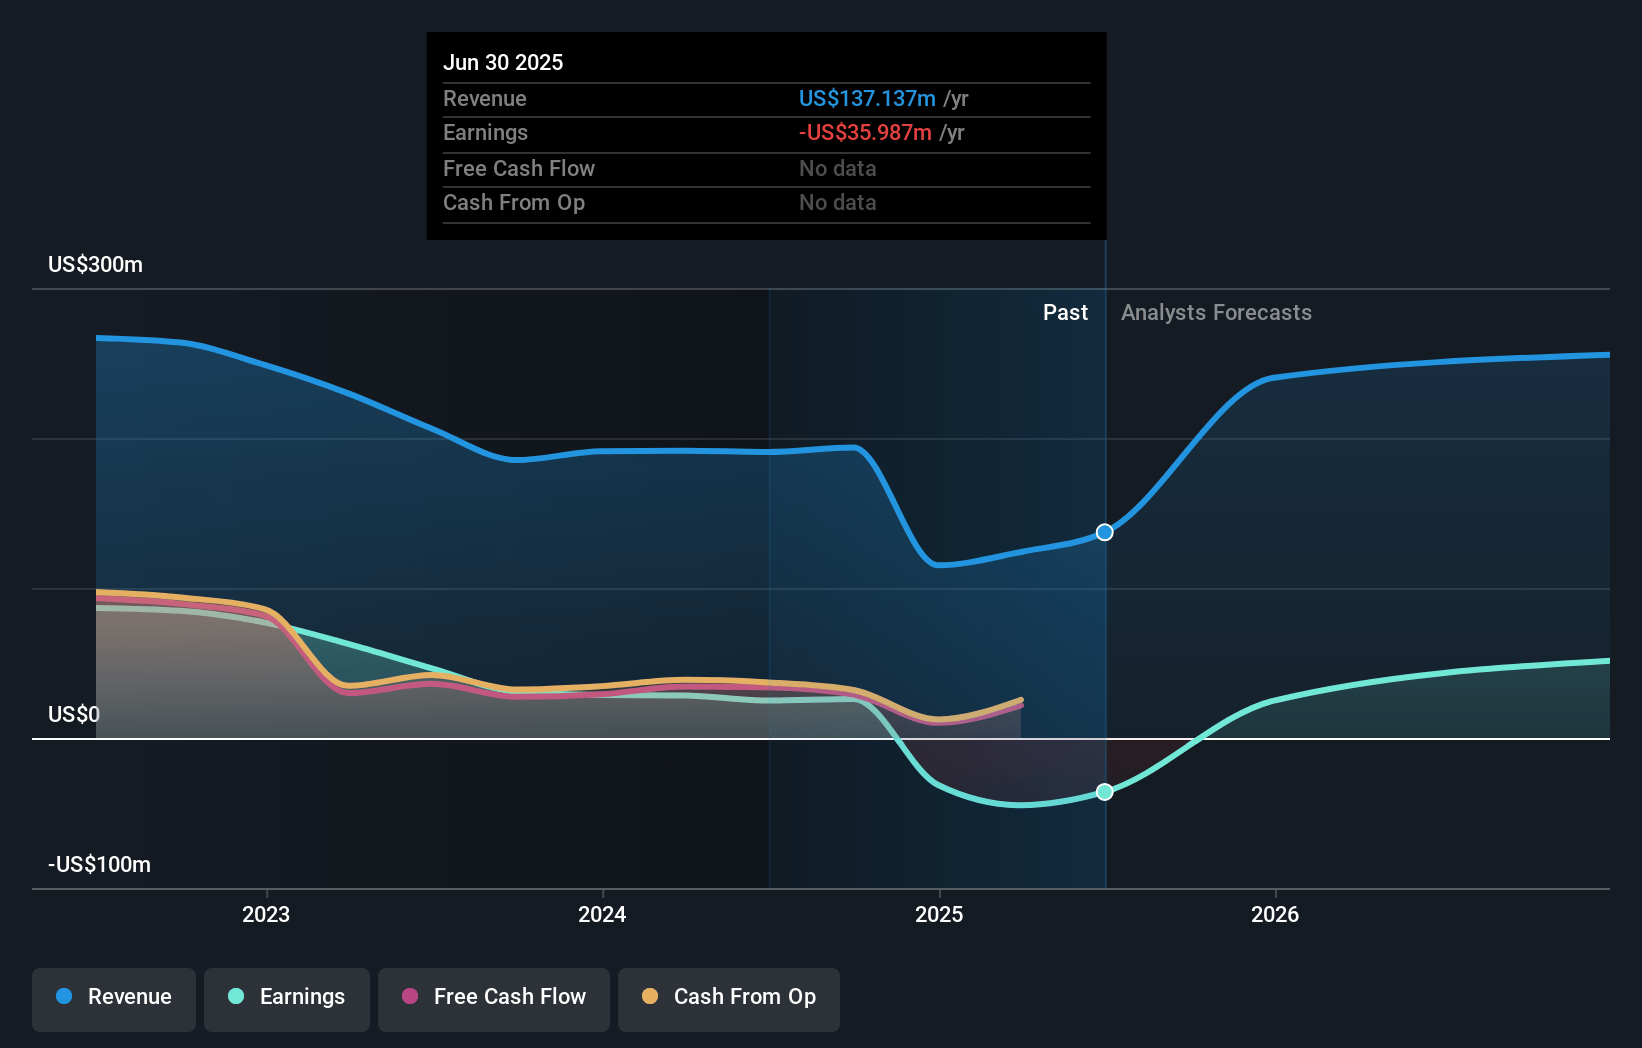The height and width of the screenshot is (1048, 1642).
Task: Click the -US$100m y-axis label
Action: 100,864
